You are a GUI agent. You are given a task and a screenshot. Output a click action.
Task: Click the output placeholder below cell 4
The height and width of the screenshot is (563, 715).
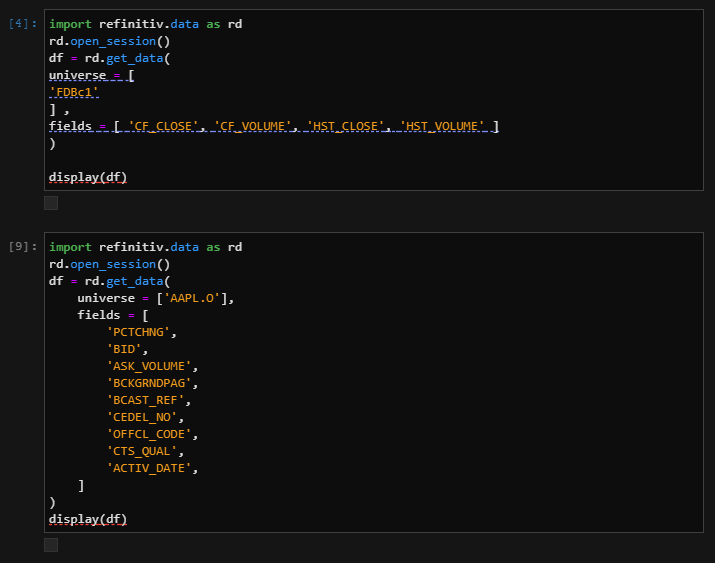tap(51, 203)
